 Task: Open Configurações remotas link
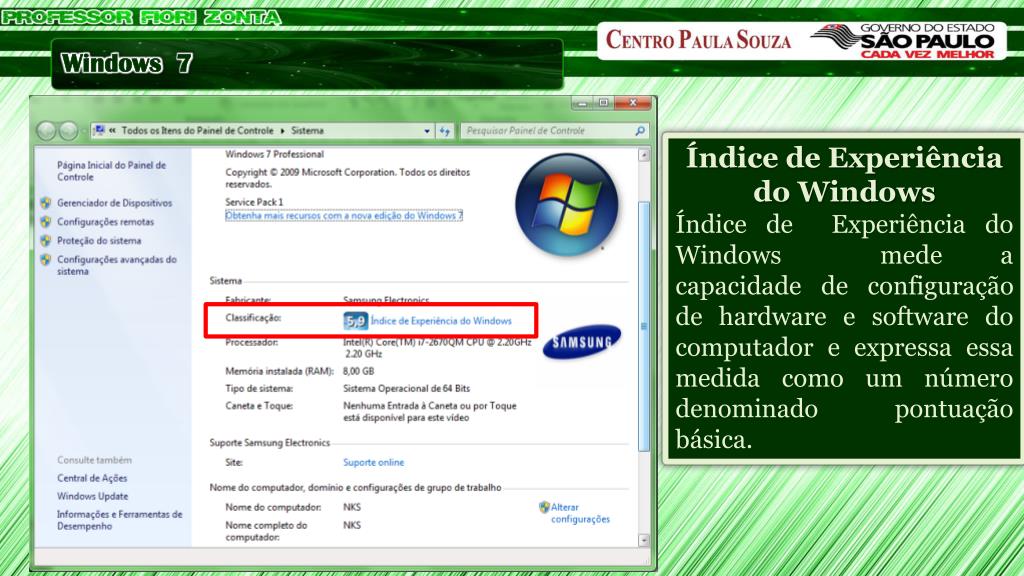pos(105,222)
